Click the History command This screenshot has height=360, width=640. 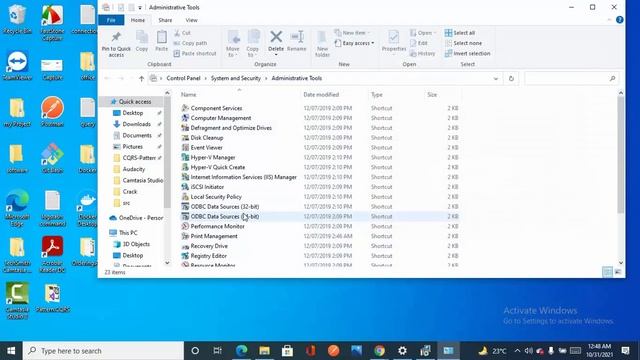(x=423, y=53)
